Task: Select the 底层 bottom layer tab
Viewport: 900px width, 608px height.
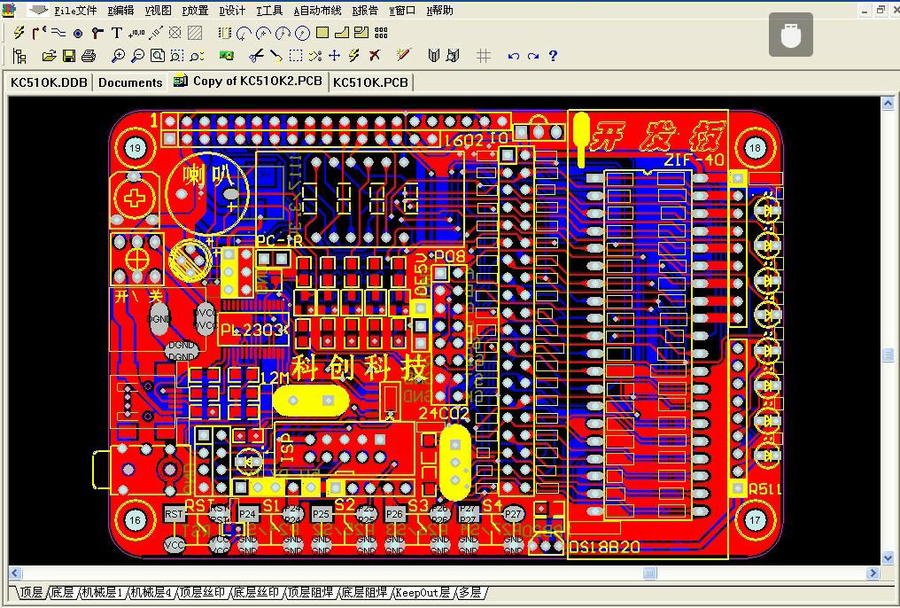Action: pyautogui.click(x=62, y=592)
